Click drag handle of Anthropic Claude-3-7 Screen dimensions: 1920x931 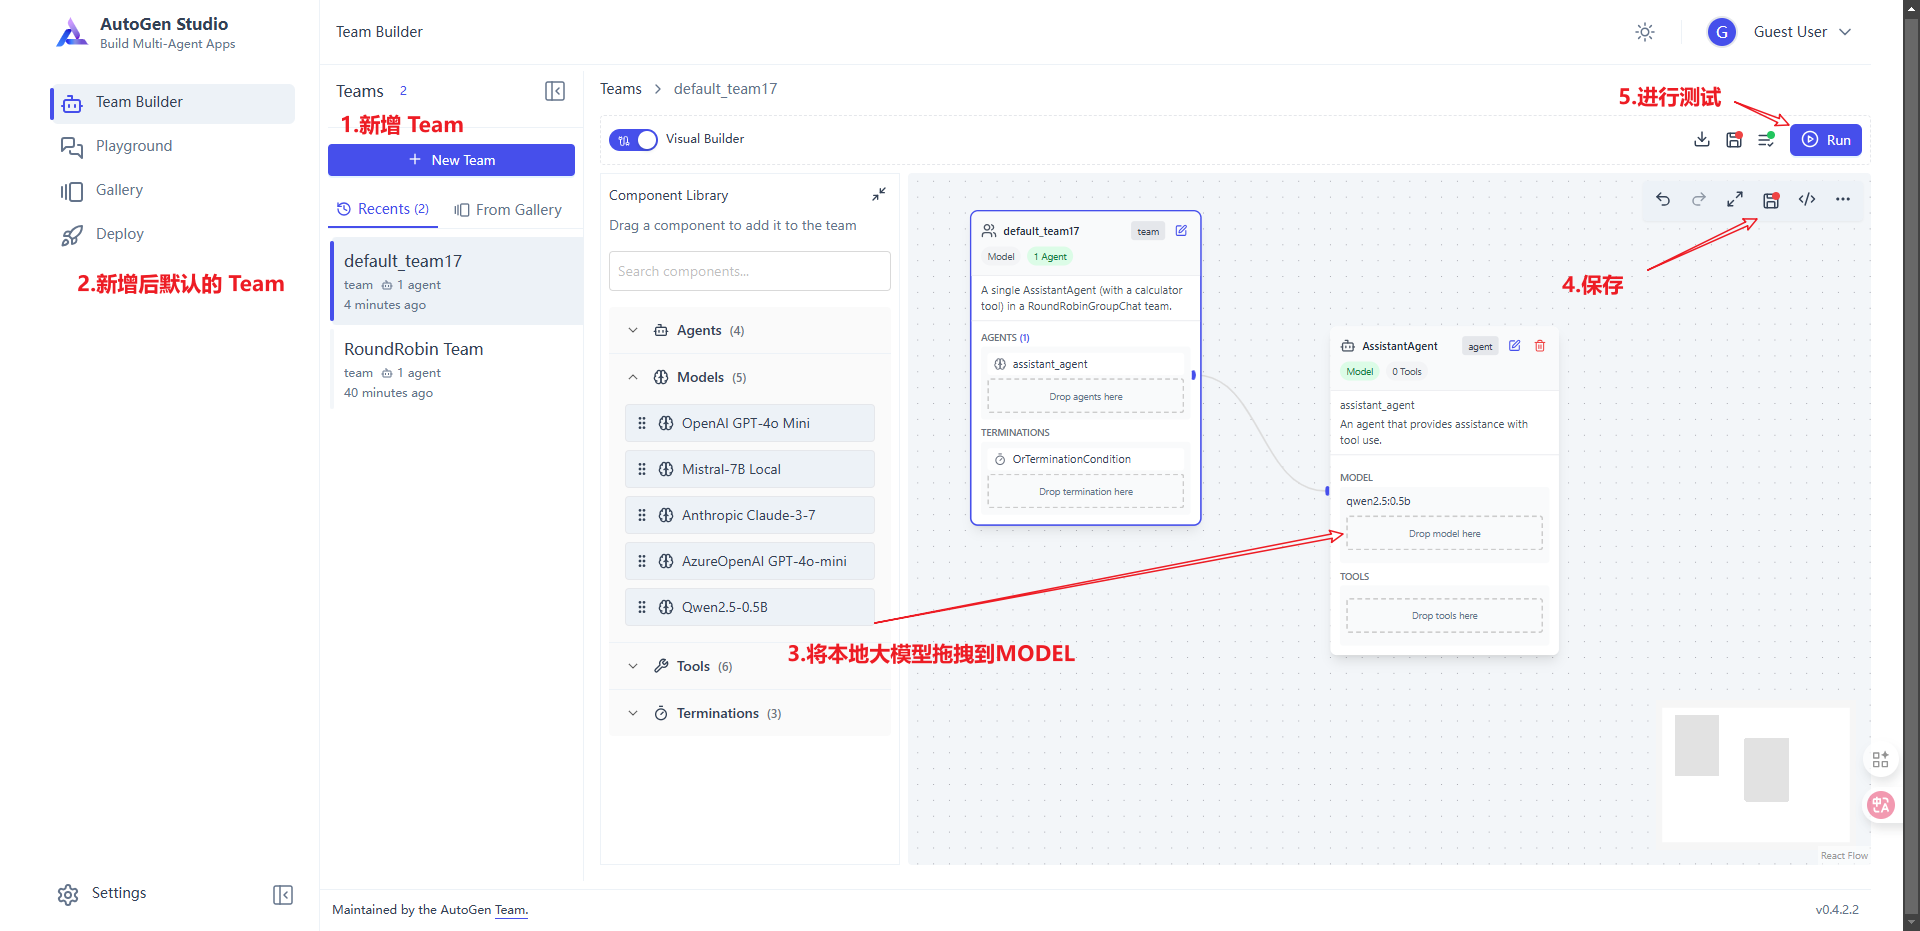(642, 515)
